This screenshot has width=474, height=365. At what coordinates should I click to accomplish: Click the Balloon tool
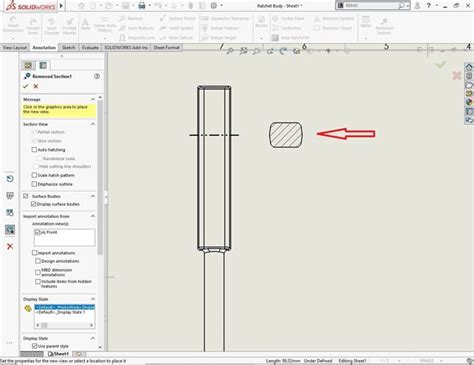pos(131,19)
